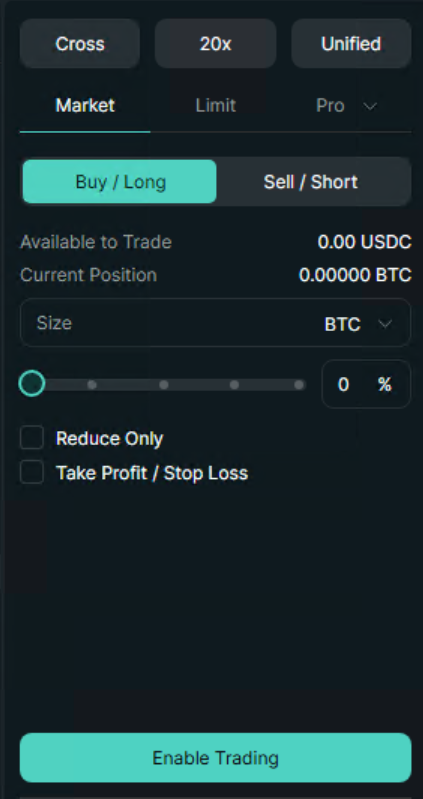This screenshot has width=423, height=799.
Task: Enable the Reduce Only checkbox
Action: [32, 438]
